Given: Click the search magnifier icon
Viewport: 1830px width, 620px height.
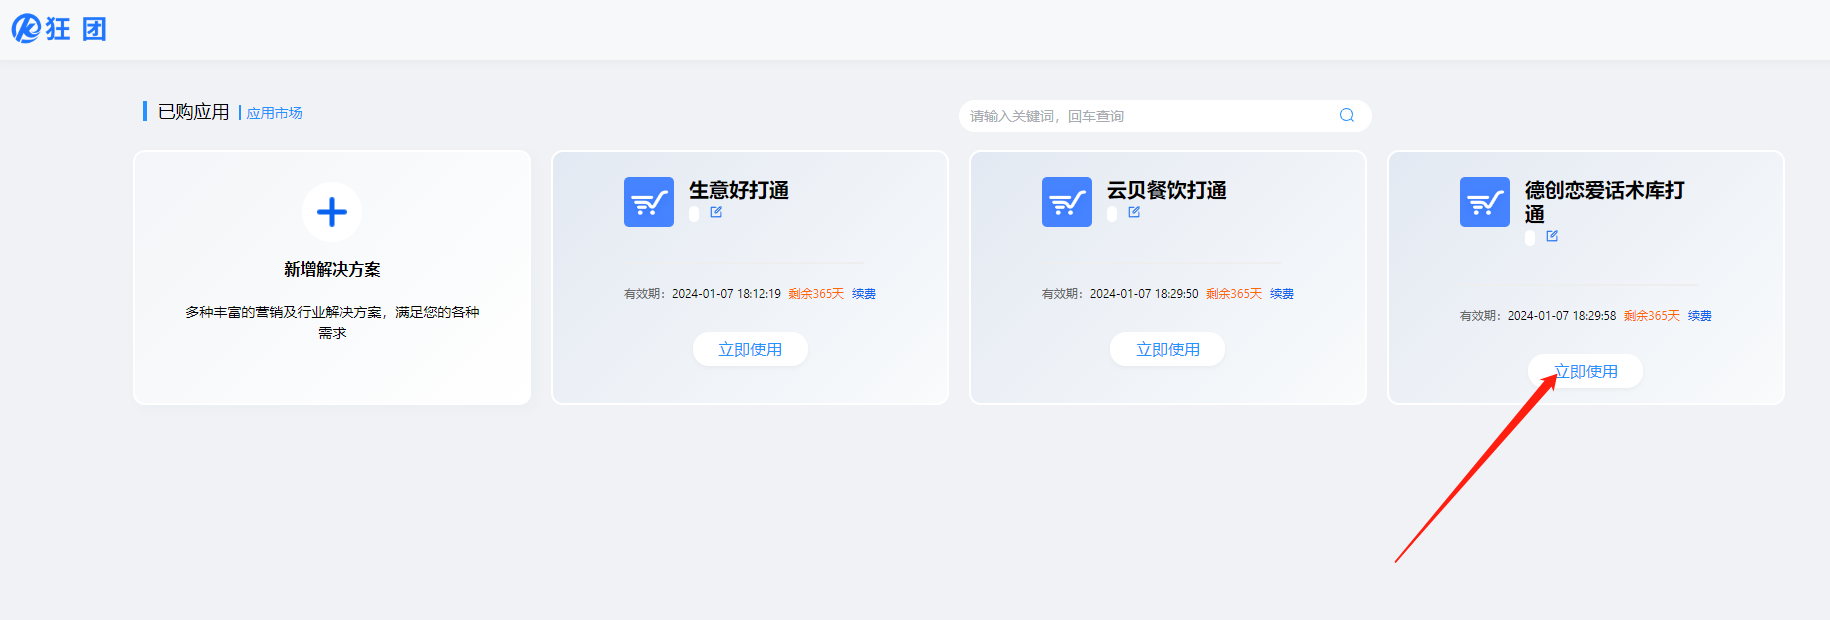Looking at the screenshot, I should (x=1347, y=115).
